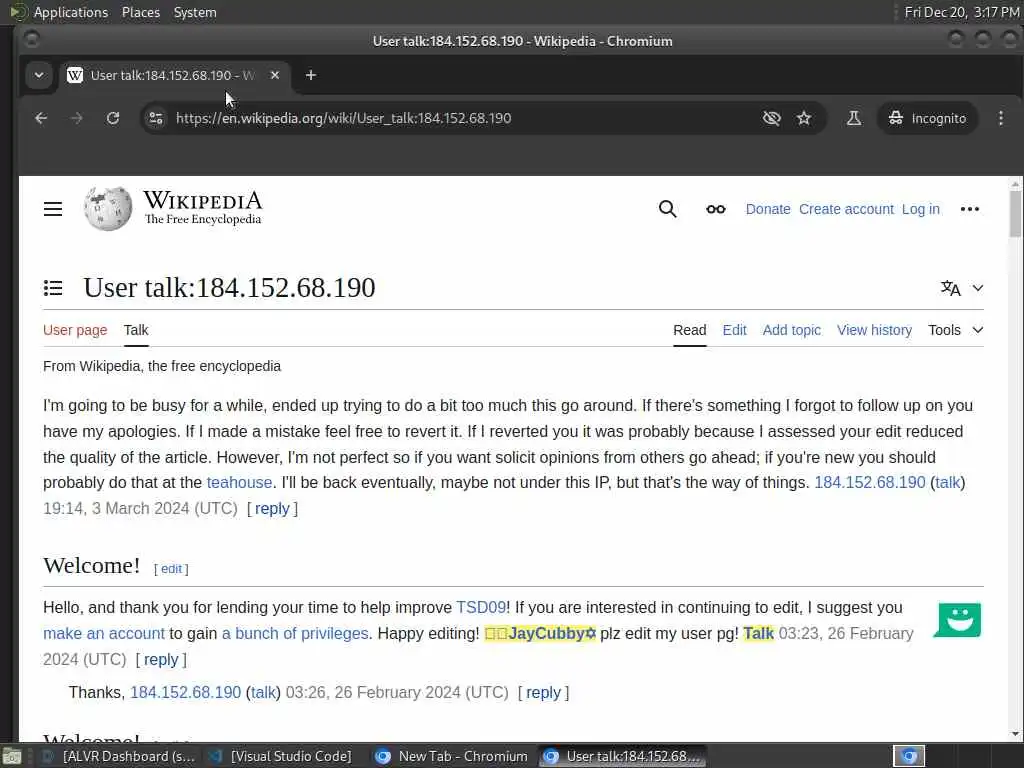Image resolution: width=1024 pixels, height=768 pixels.
Task: Click show desktop icon in taskbar
Action: [12, 757]
